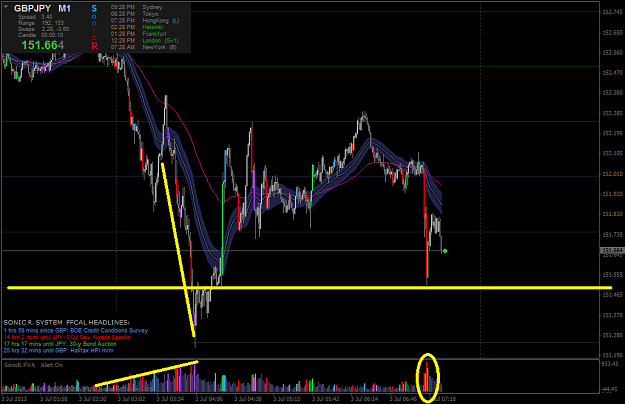Image resolution: width=625 pixels, height=404 pixels.
Task: Click the 3 Jul 04:06 time axis label
Action: click(x=209, y=398)
